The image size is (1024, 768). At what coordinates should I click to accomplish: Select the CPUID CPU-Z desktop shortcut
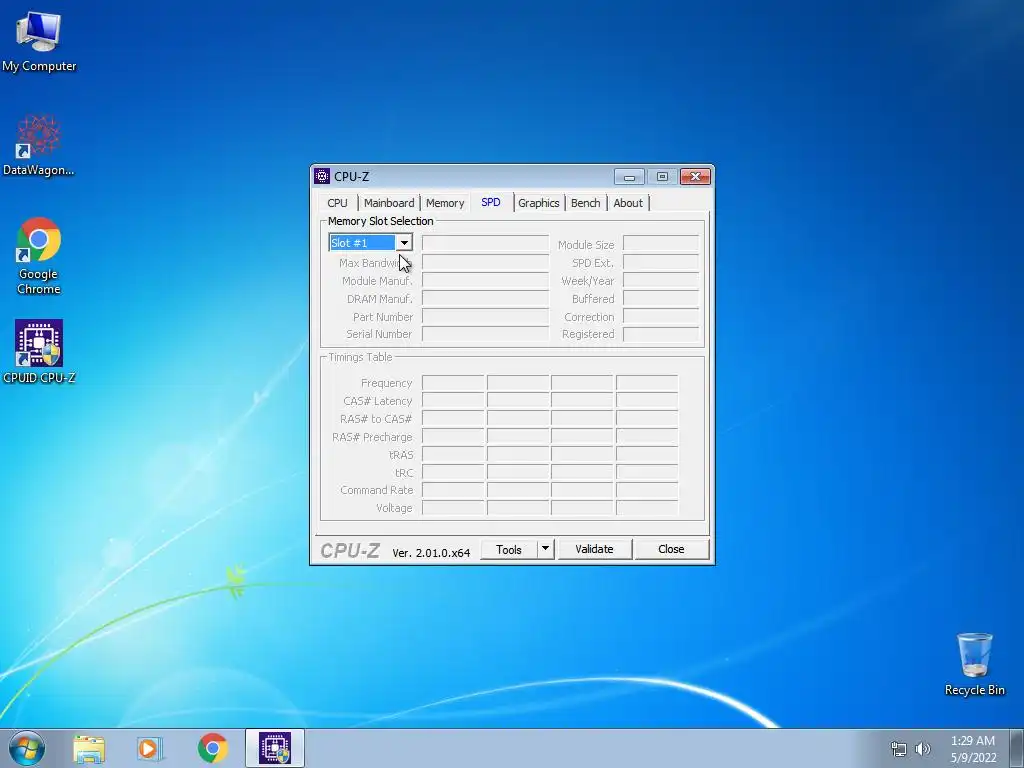39,351
